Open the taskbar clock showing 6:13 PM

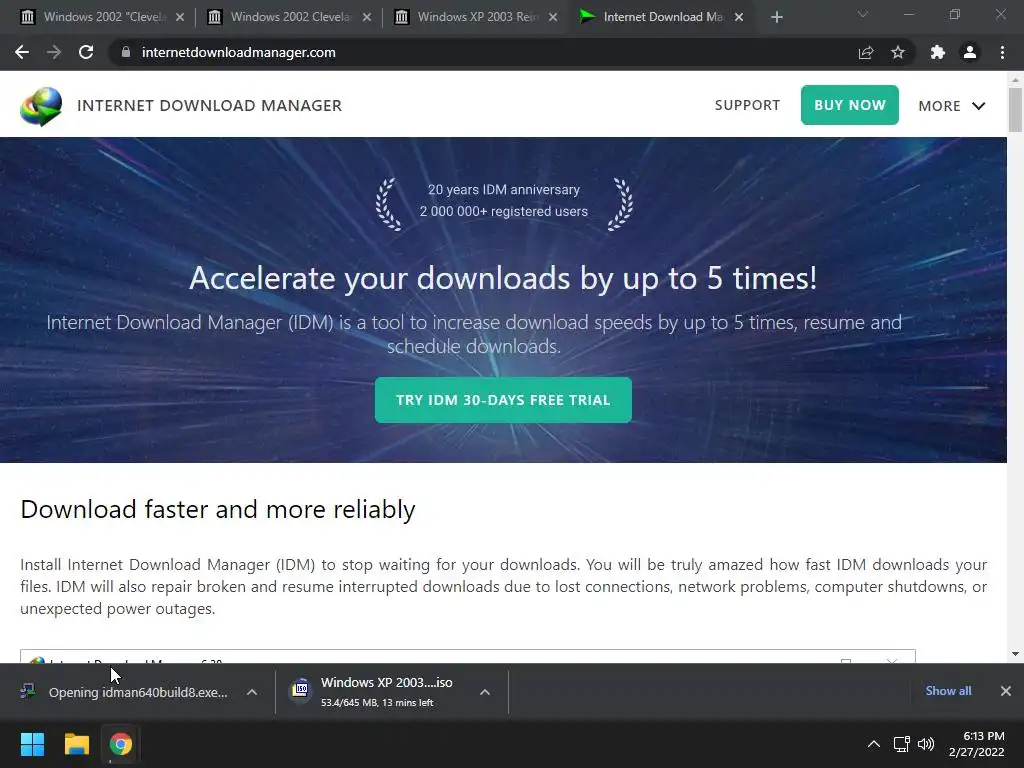(x=977, y=744)
